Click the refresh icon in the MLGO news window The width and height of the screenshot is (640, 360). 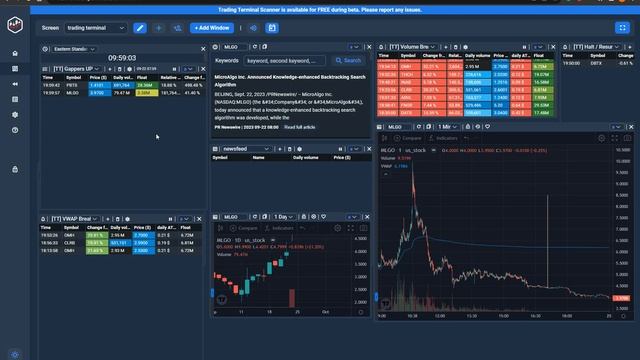click(x=255, y=47)
